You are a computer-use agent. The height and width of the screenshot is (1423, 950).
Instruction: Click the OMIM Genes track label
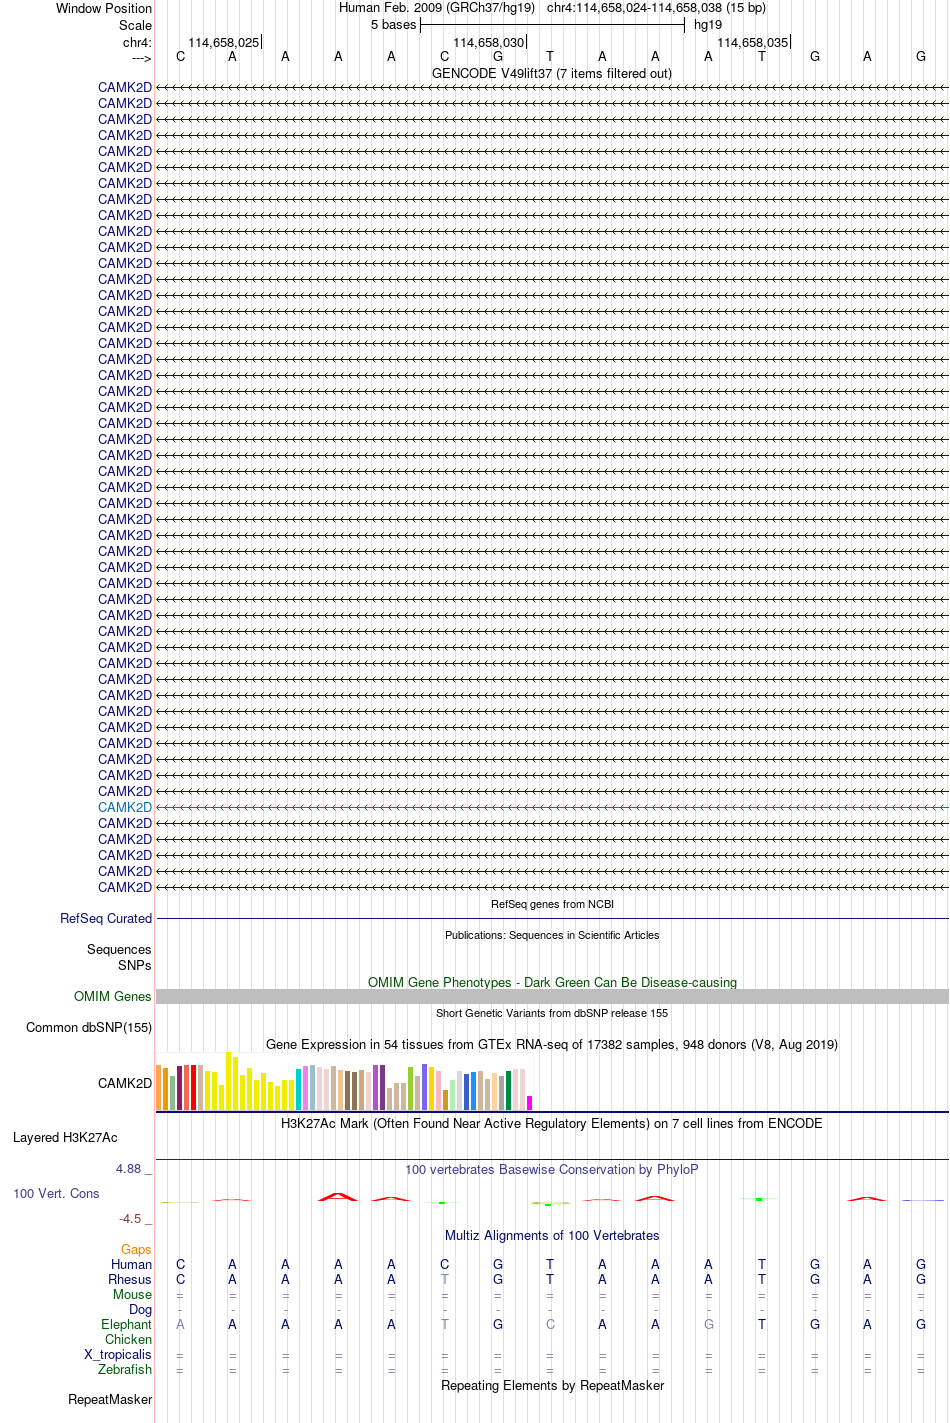(x=113, y=996)
